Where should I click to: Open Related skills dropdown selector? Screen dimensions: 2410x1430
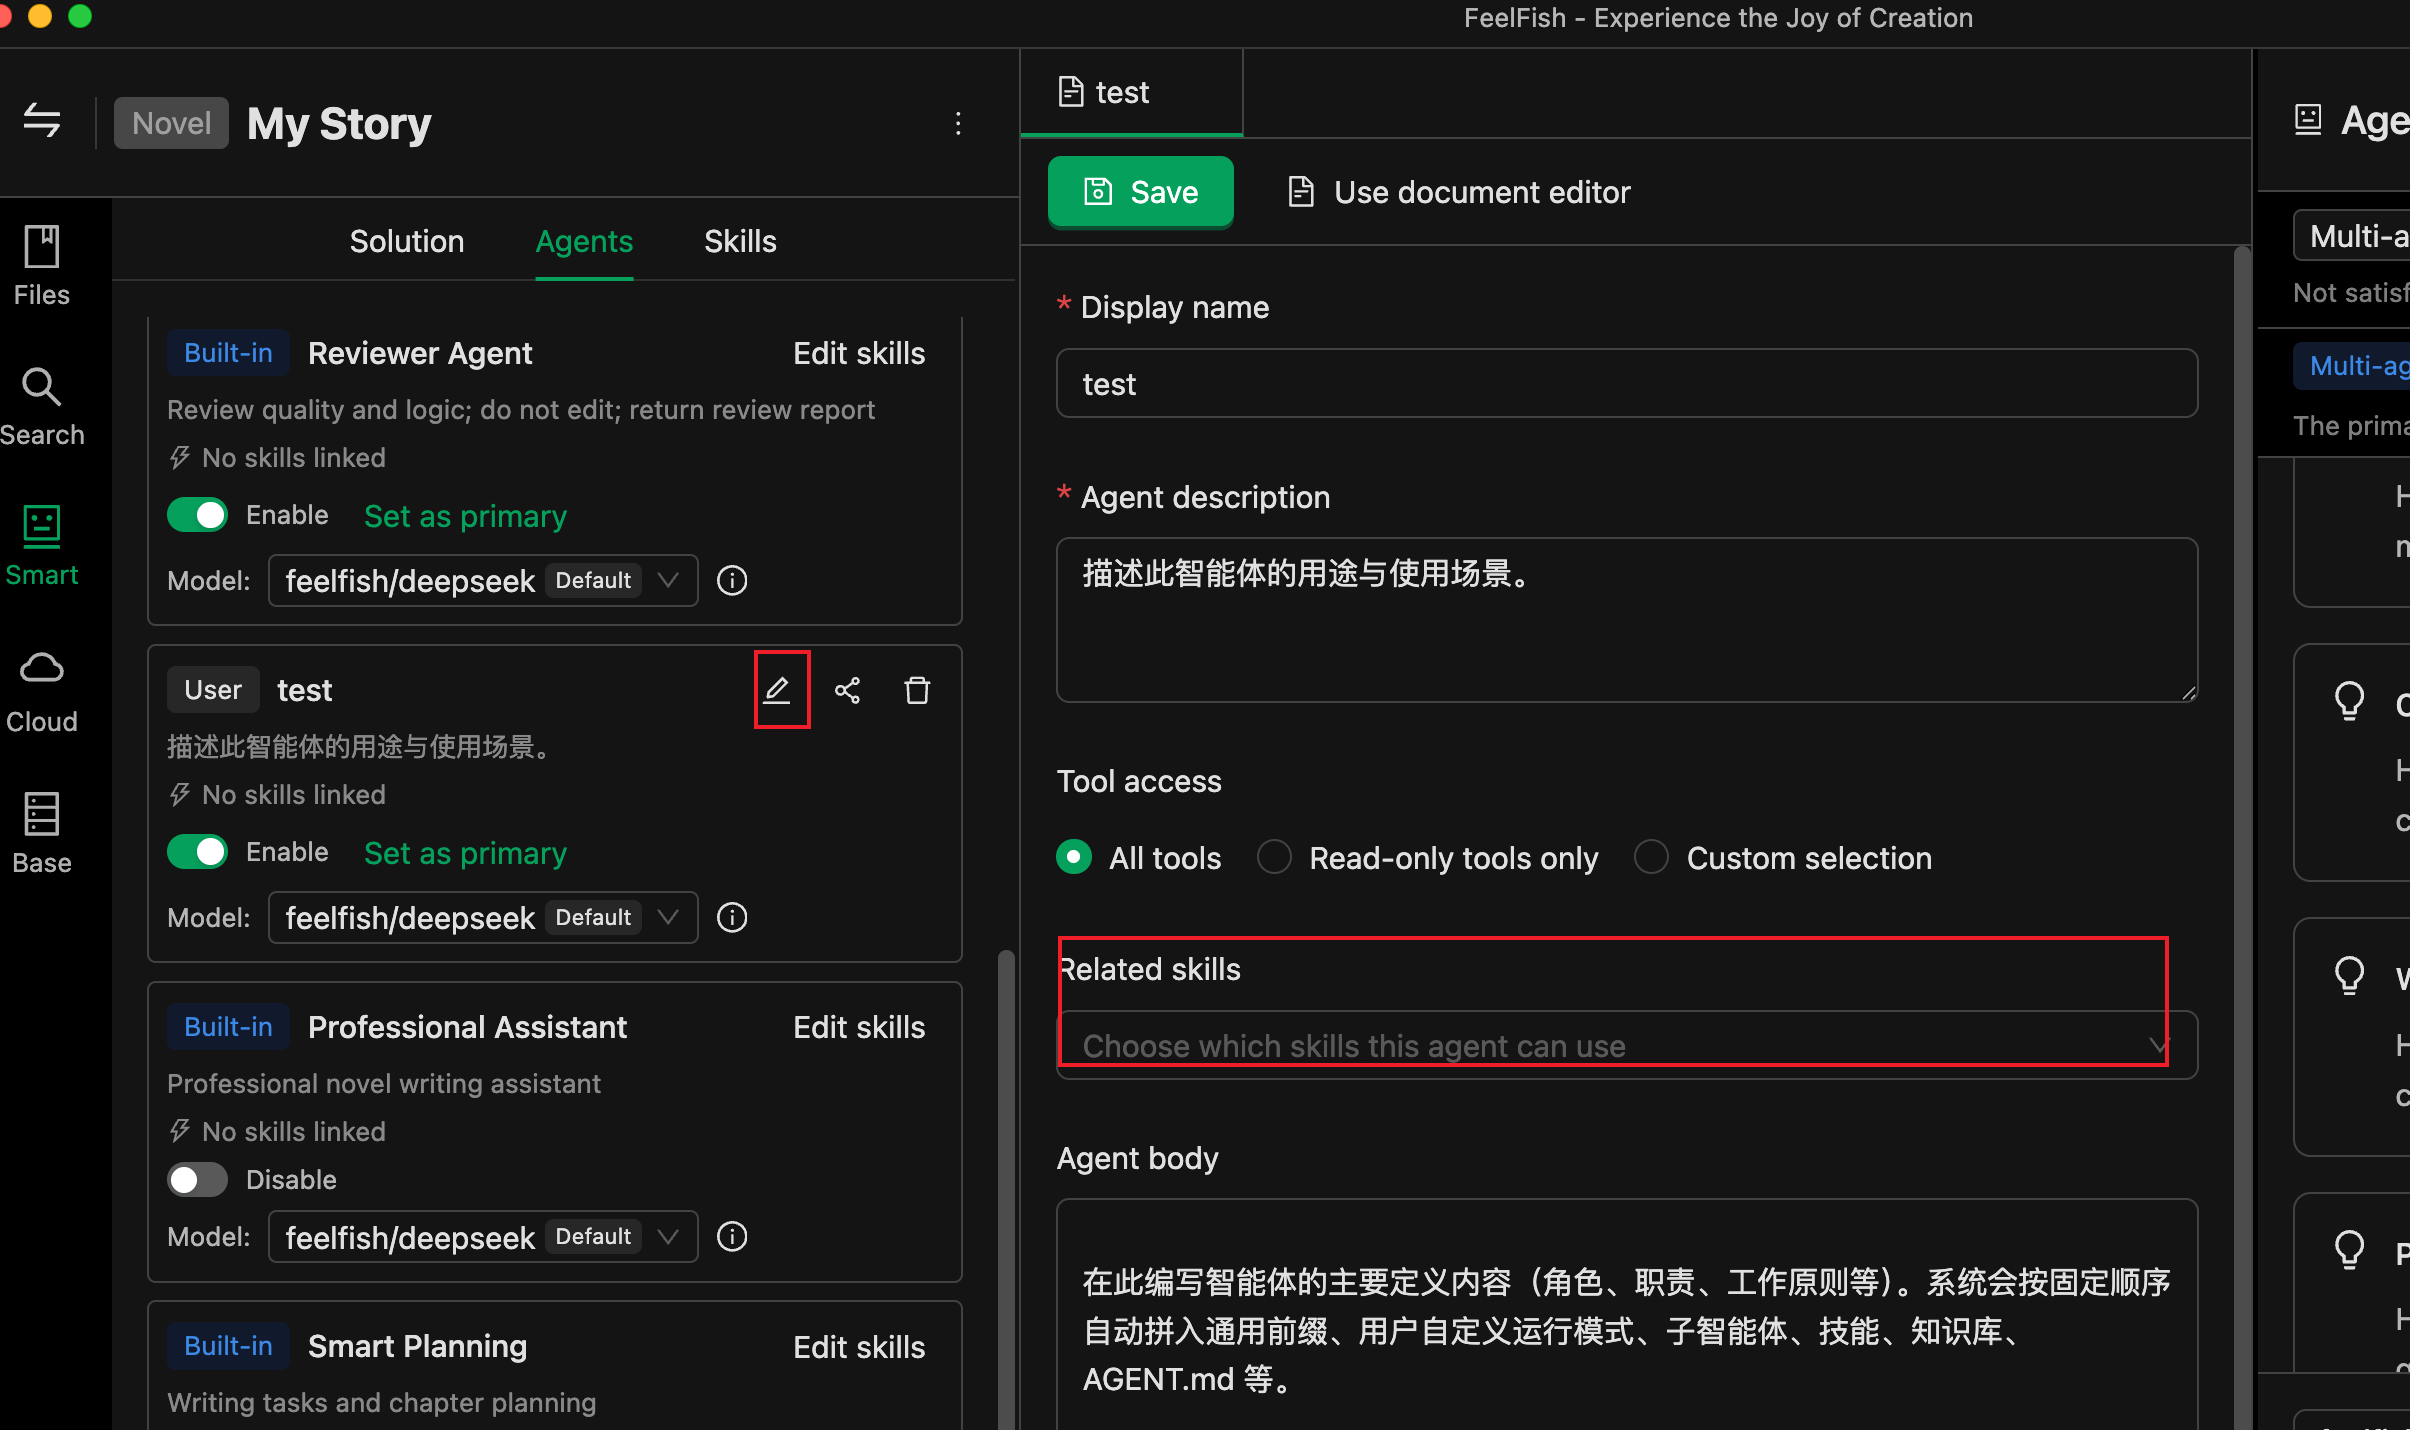pyautogui.click(x=1625, y=1045)
